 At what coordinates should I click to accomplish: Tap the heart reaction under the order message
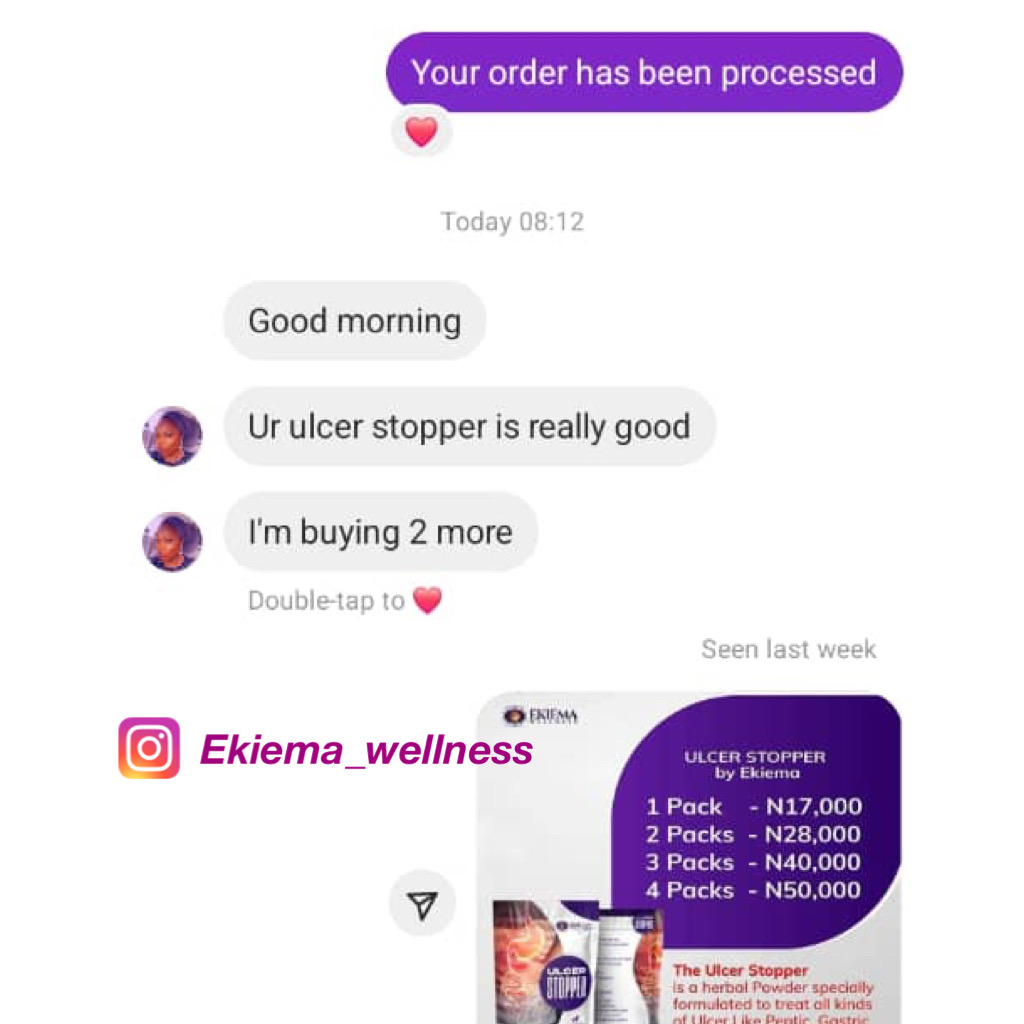421,132
